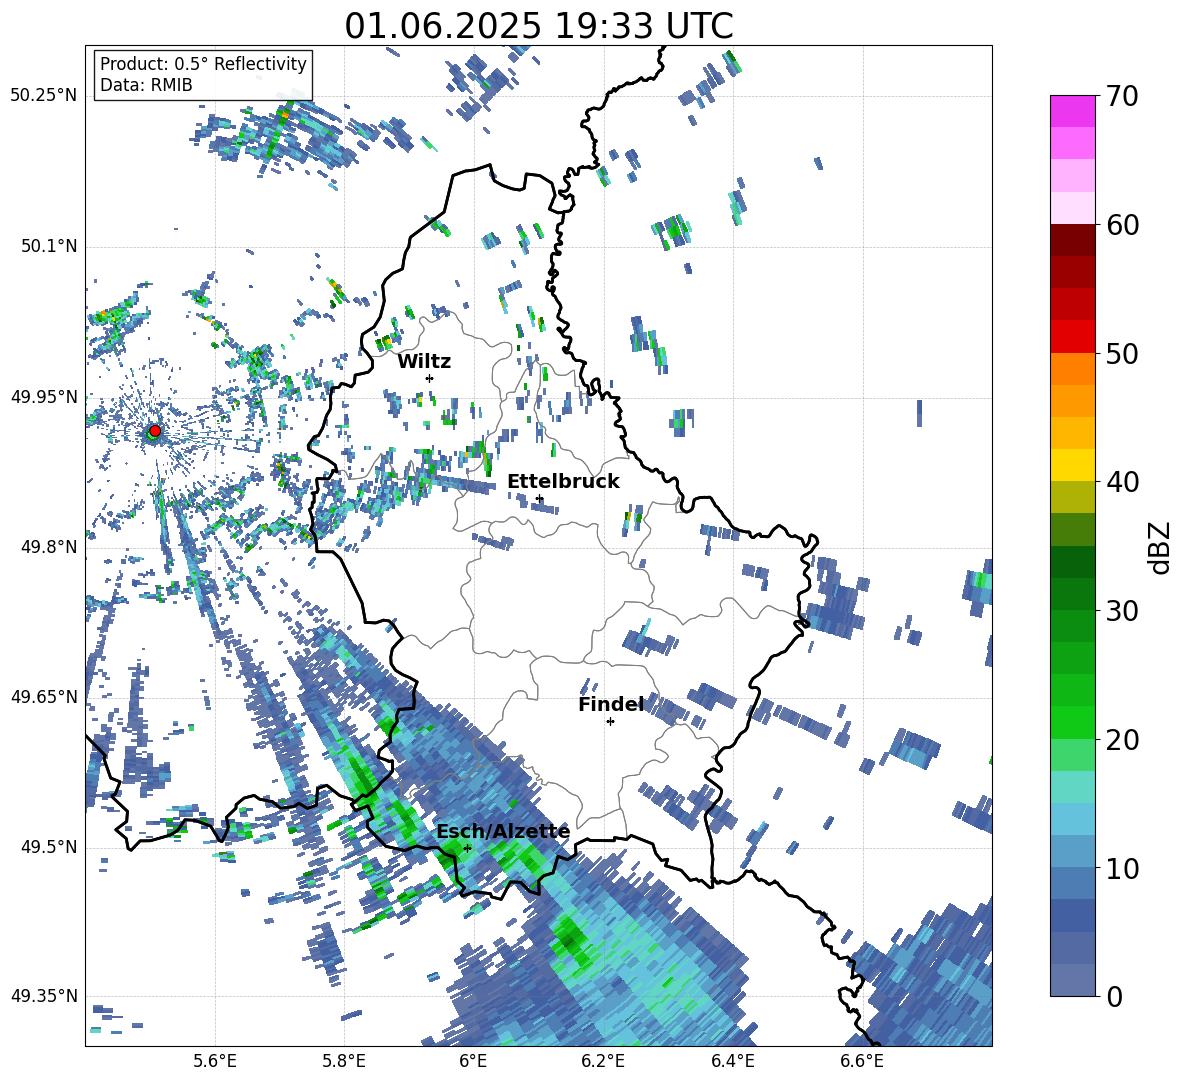This screenshot has width=1184, height=1081.
Task: Click the Product: 0.5° Reflectivity text
Action: click(203, 64)
